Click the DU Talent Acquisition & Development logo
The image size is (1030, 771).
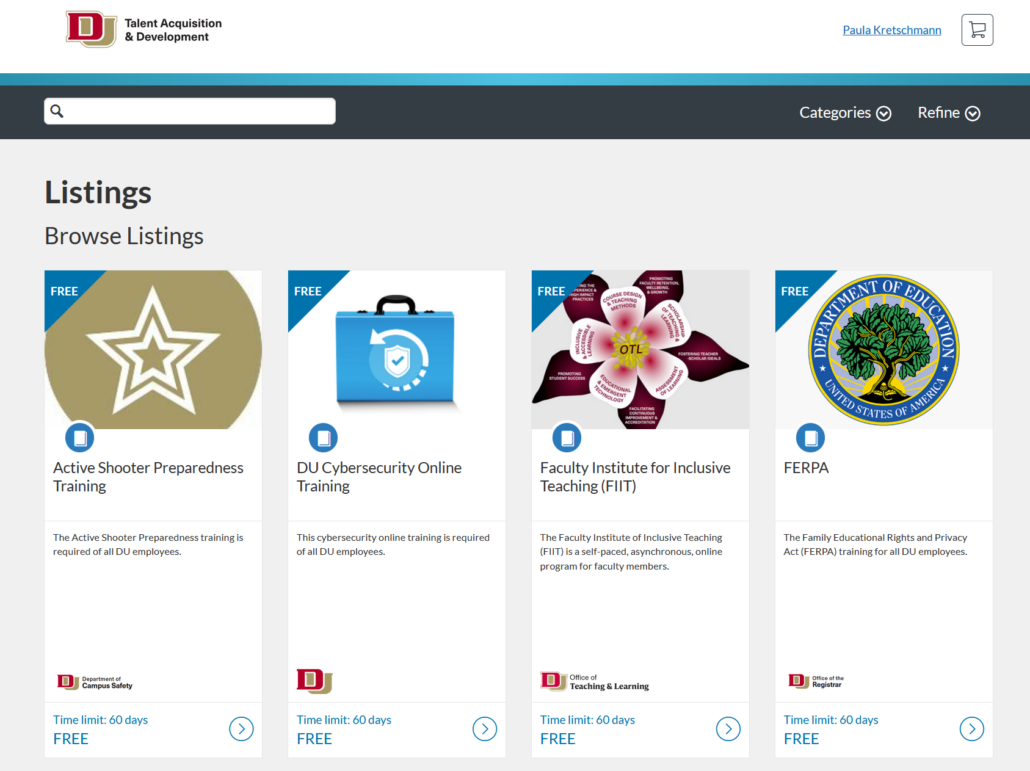(144, 30)
